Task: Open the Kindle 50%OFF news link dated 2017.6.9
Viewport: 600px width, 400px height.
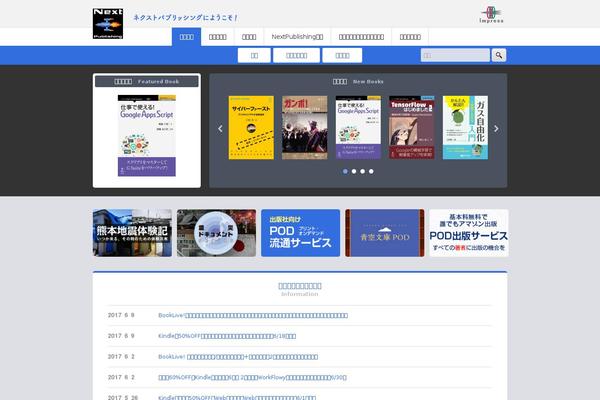Action: pos(227,336)
